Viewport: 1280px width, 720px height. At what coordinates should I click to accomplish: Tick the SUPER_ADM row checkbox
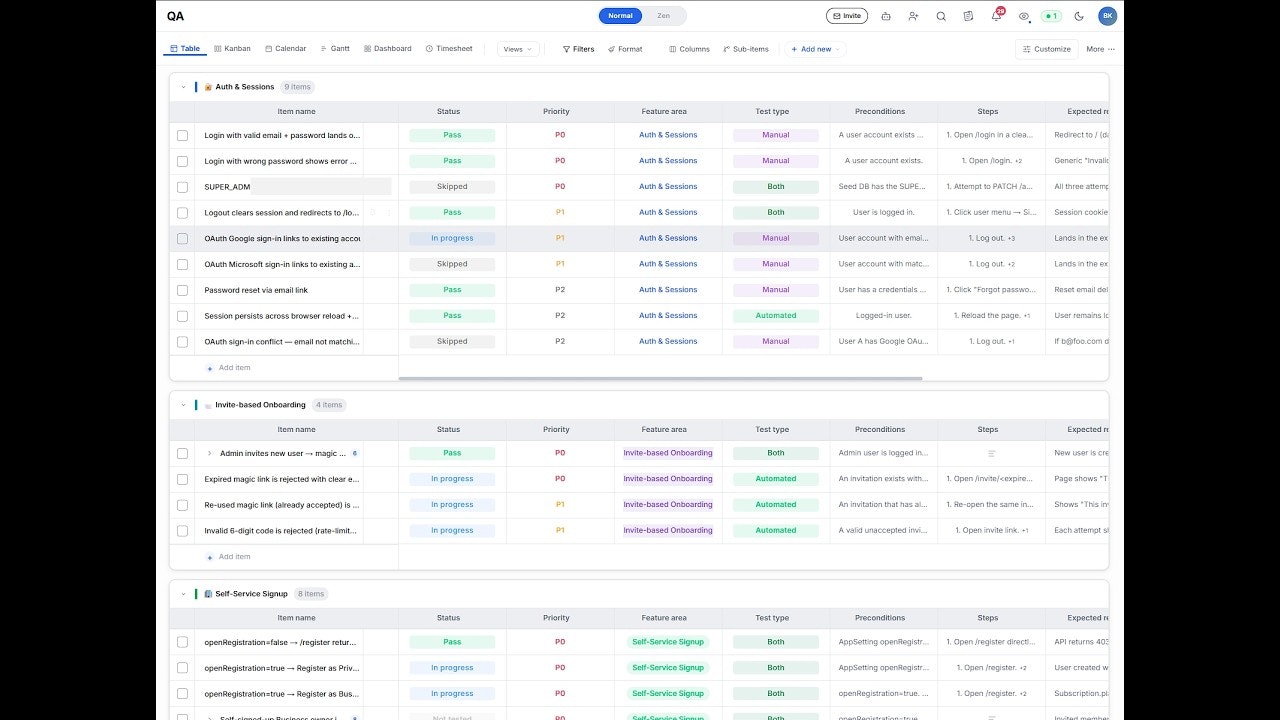pyautogui.click(x=182, y=187)
